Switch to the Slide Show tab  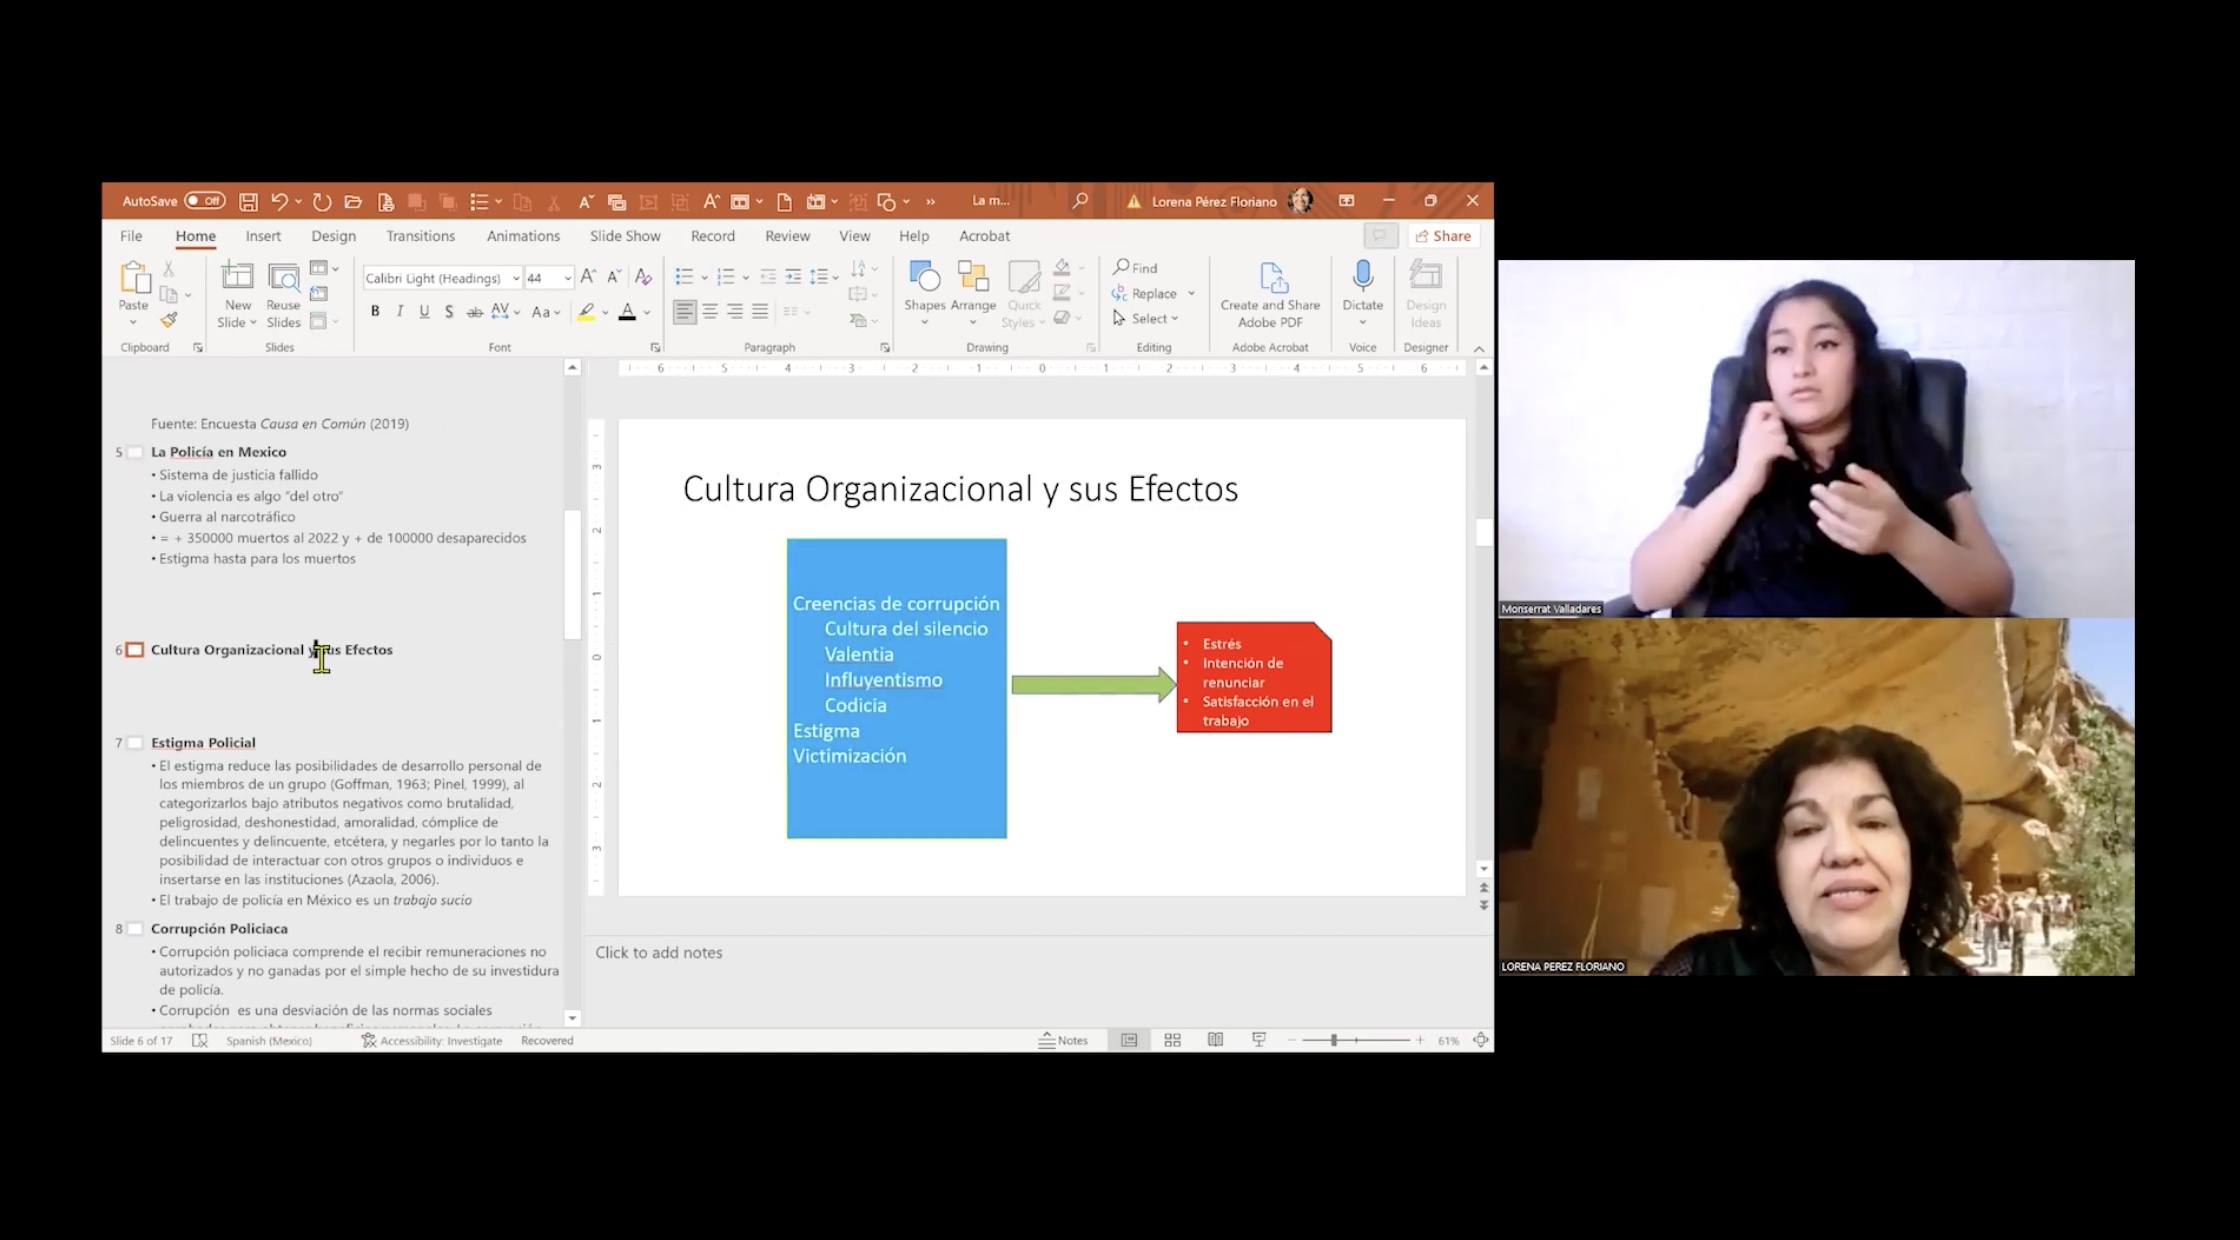[624, 236]
